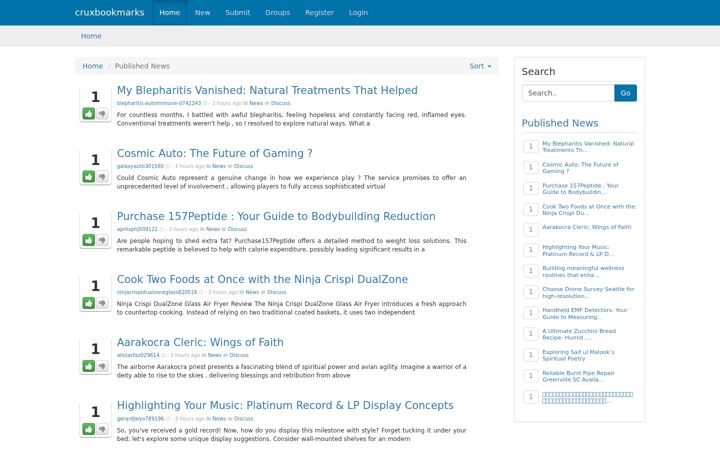Open the Groups menu item

pos(277,12)
